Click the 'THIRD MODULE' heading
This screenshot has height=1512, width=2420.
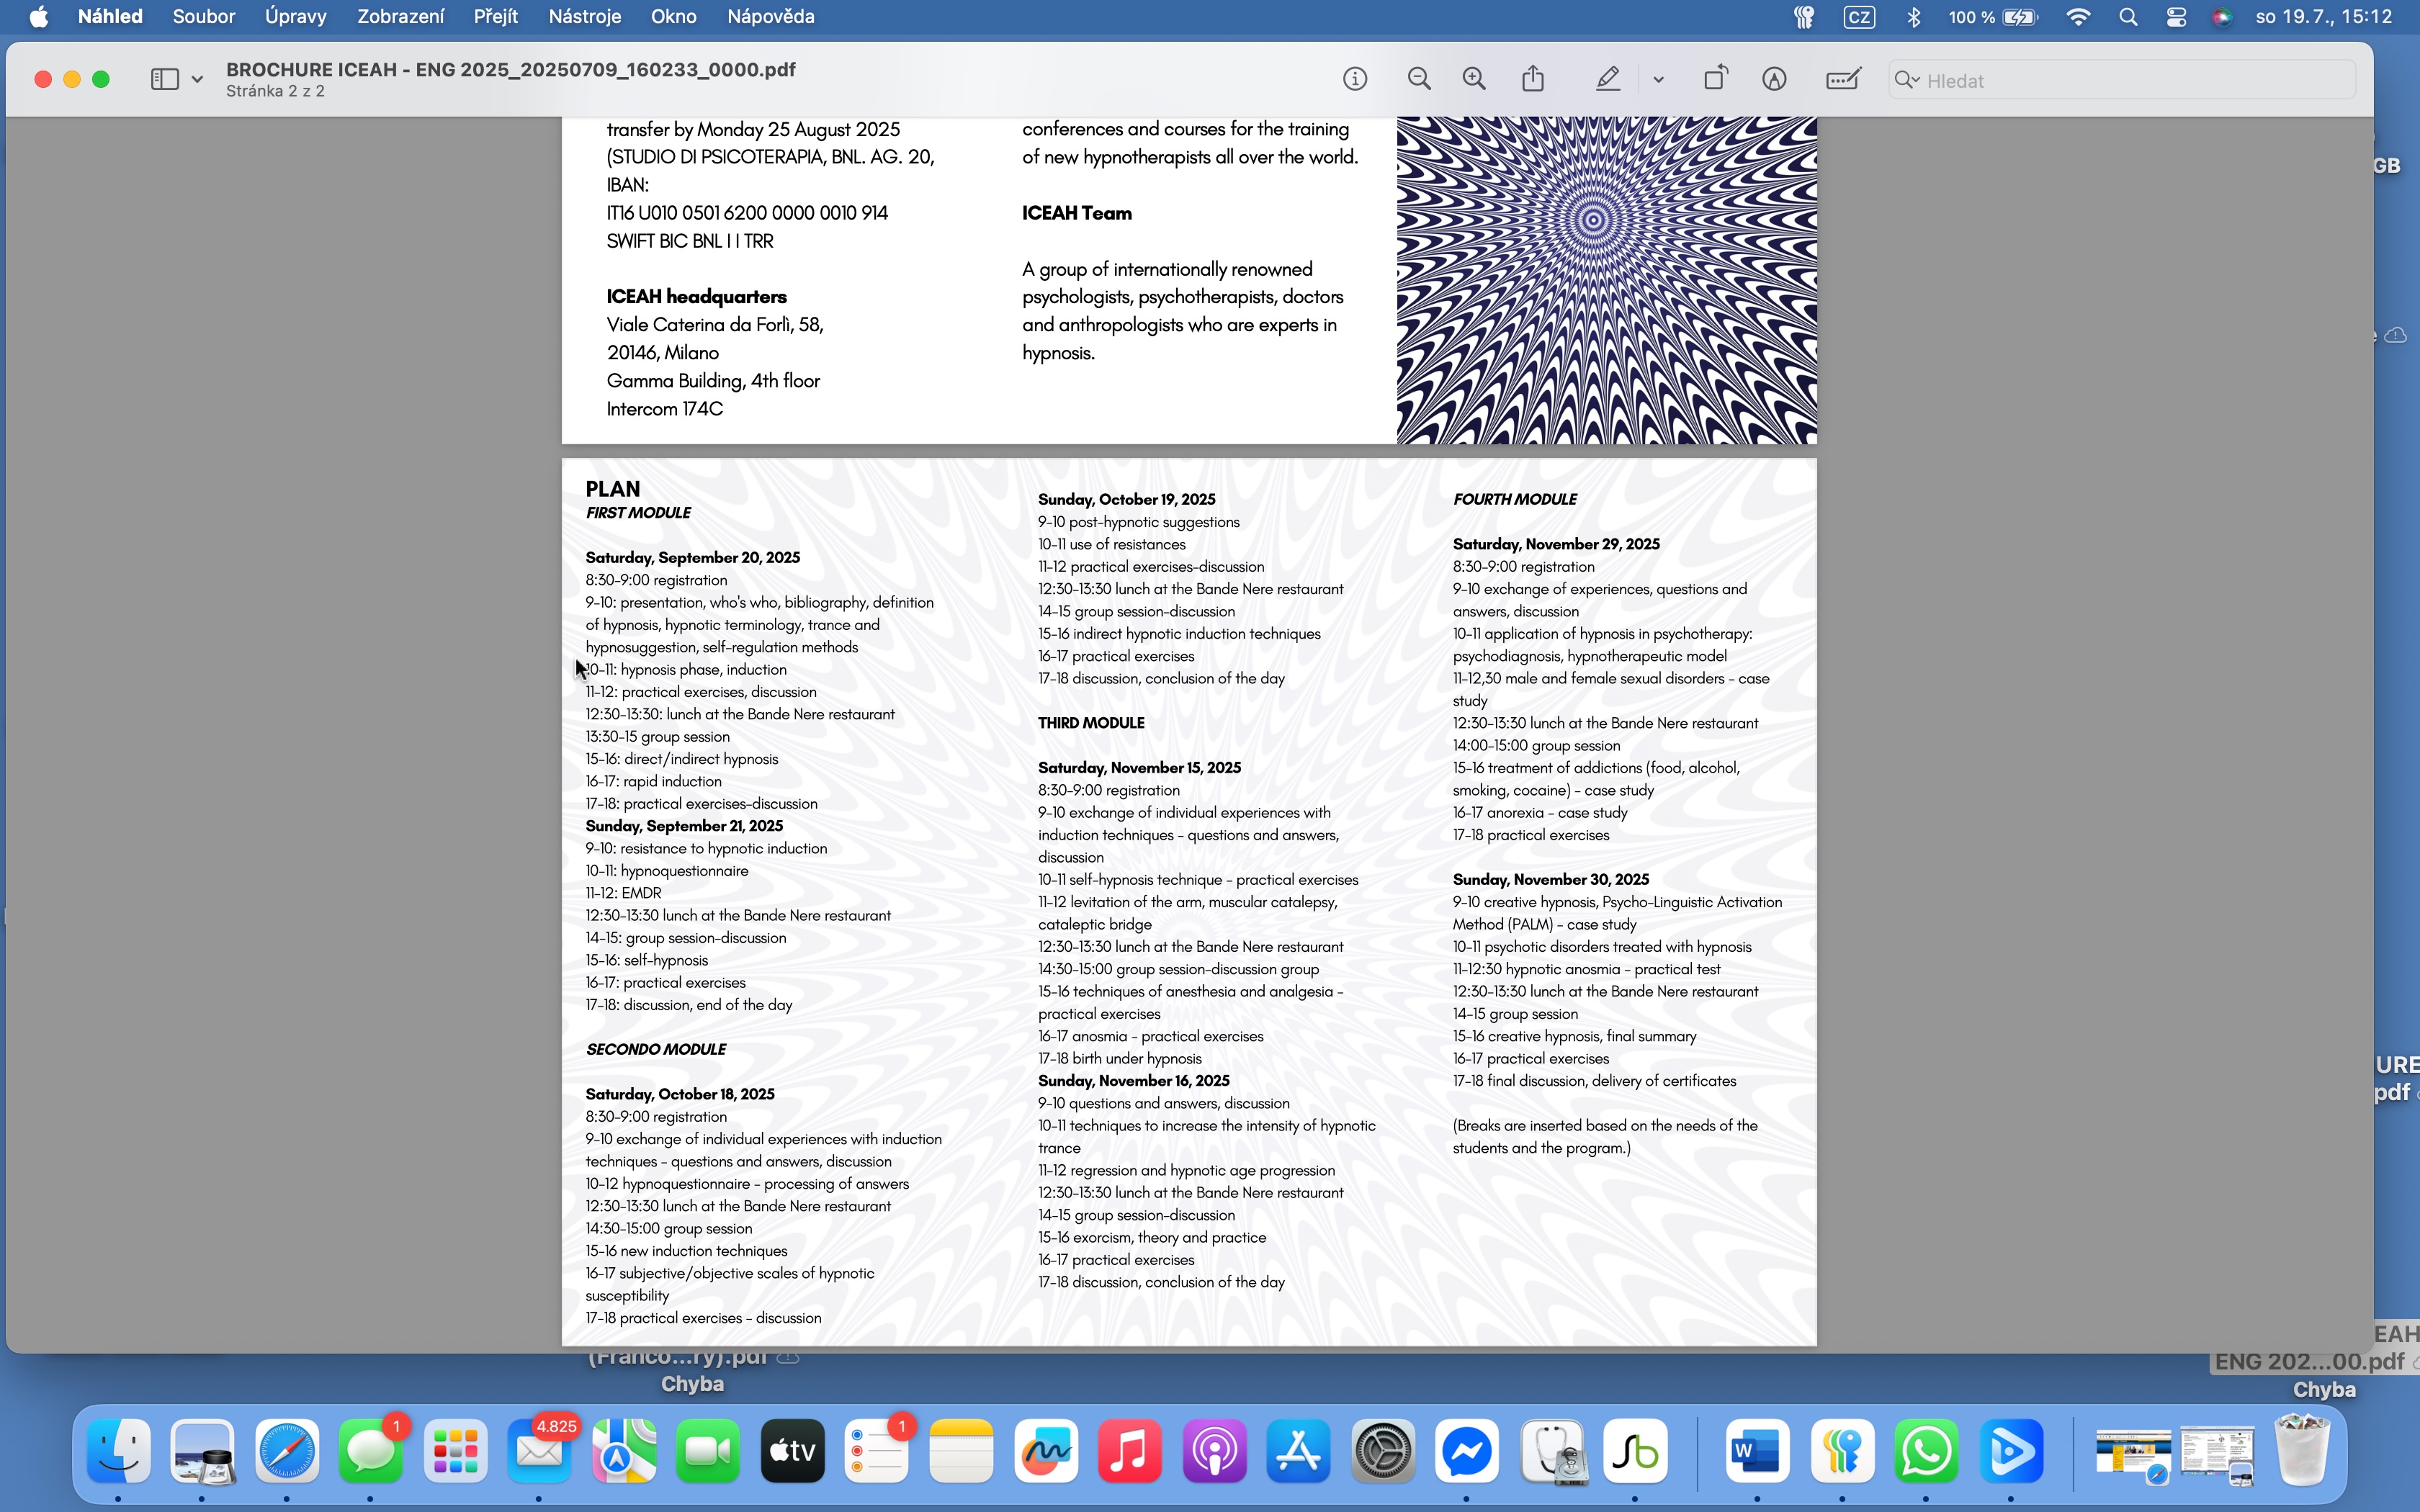click(1091, 722)
